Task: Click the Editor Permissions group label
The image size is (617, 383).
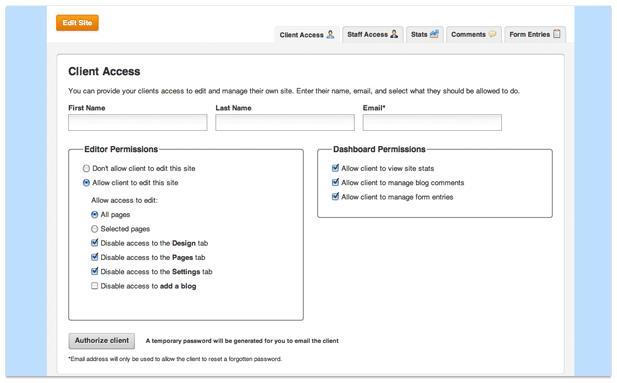Action: tap(121, 149)
